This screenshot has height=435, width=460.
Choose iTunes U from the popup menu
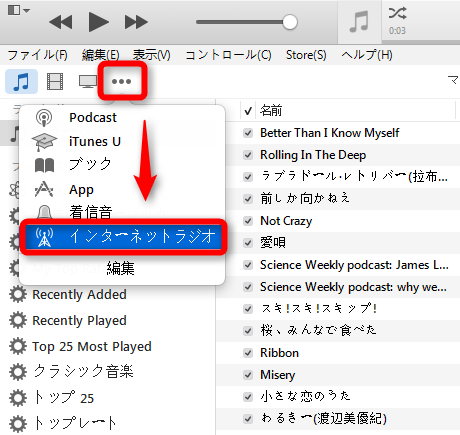[x=95, y=142]
